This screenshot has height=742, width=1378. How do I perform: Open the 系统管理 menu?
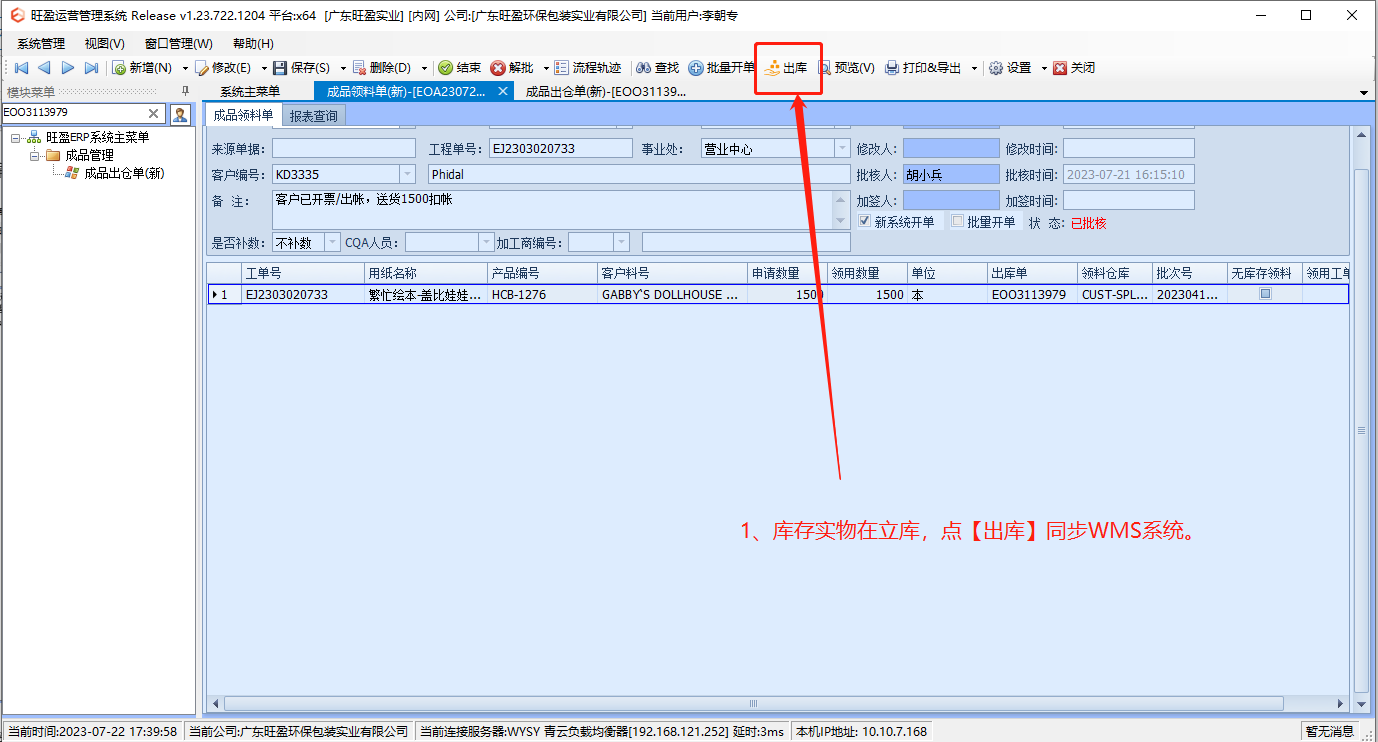tap(41, 44)
